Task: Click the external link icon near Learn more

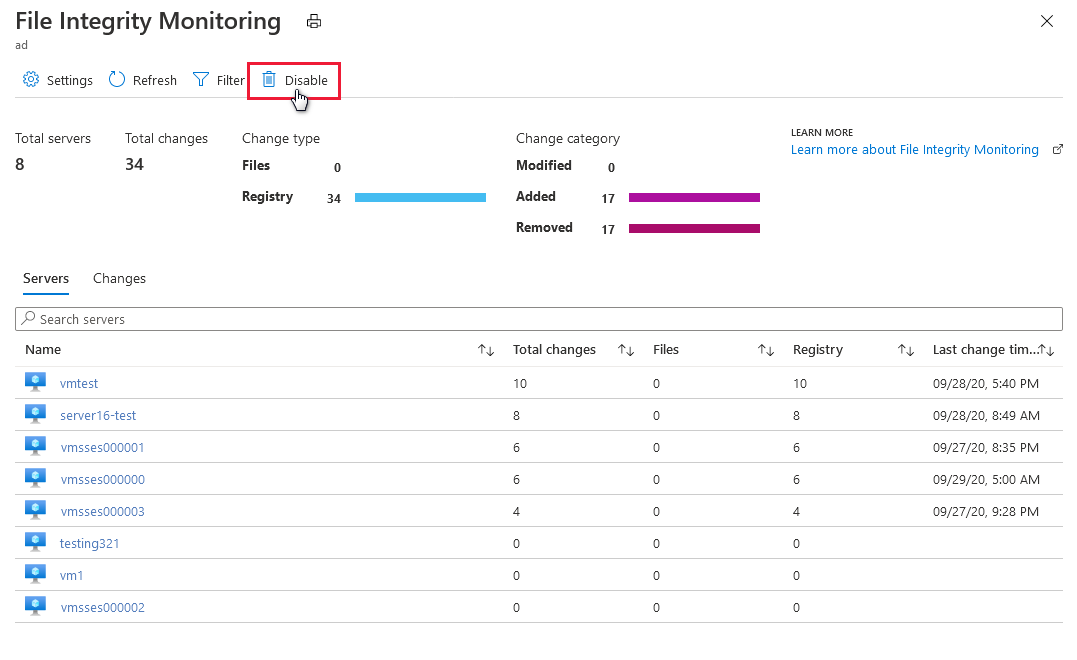Action: 1058,150
